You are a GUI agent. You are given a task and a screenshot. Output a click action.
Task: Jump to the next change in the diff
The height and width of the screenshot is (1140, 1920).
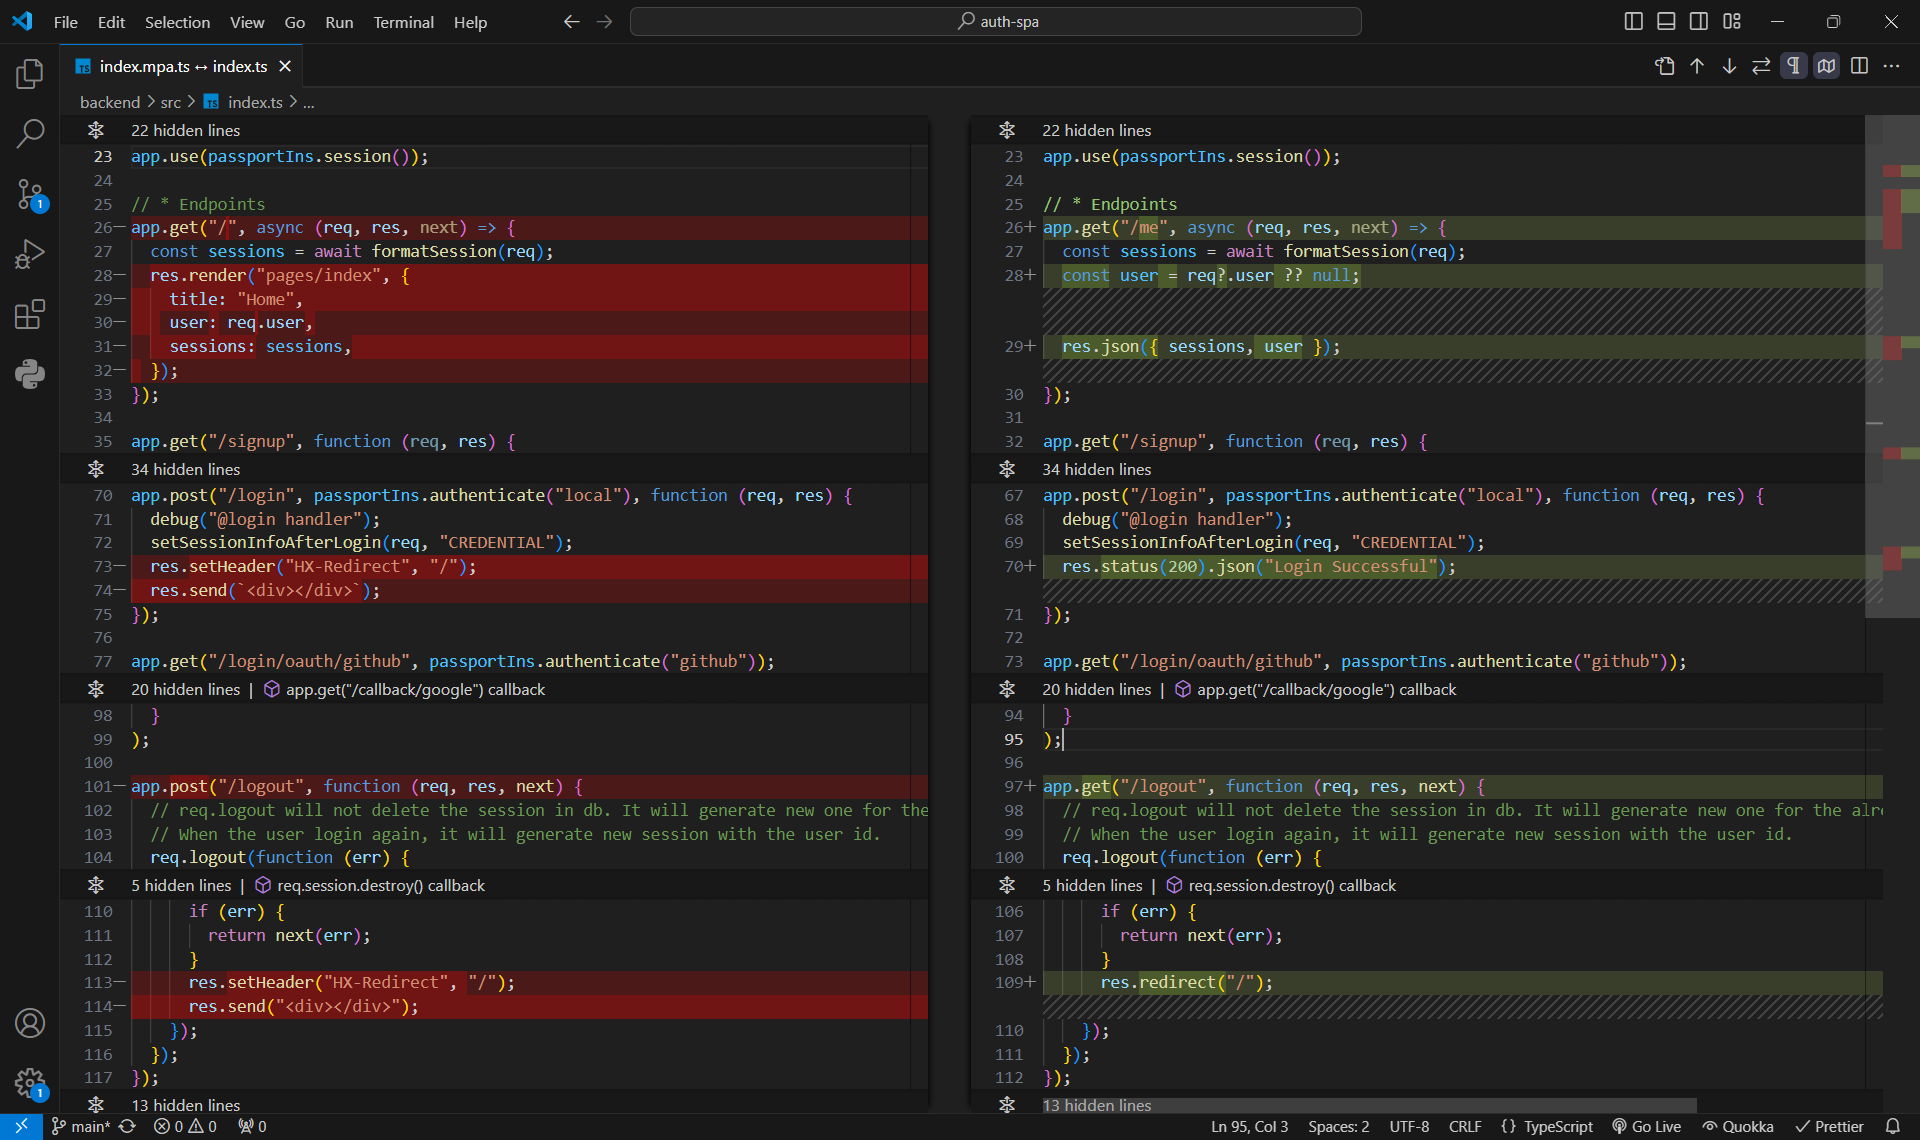[x=1728, y=66]
